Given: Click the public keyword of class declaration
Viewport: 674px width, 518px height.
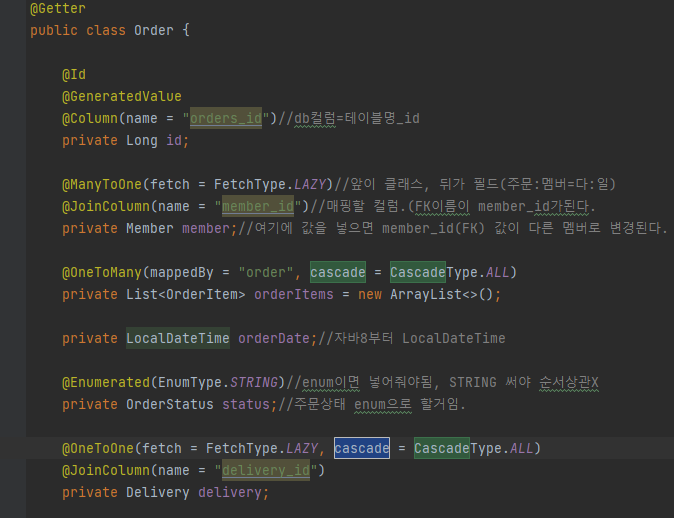Looking at the screenshot, I should (x=54, y=31).
